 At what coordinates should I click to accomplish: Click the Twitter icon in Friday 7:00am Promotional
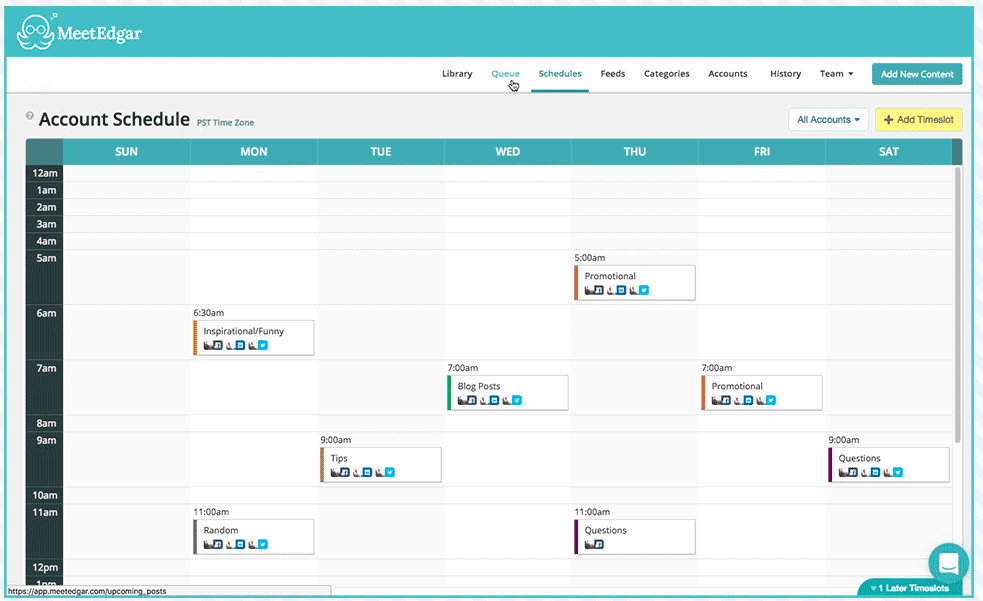(767, 400)
